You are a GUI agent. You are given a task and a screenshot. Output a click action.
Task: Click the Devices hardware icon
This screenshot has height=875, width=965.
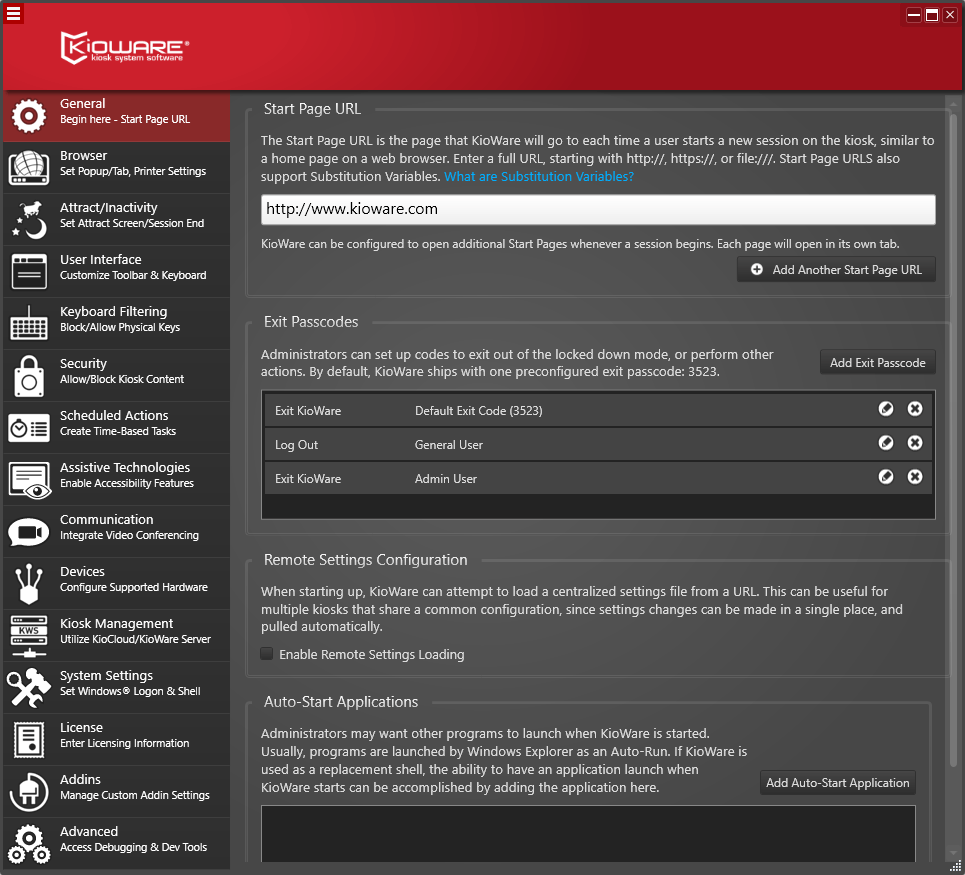coord(29,584)
